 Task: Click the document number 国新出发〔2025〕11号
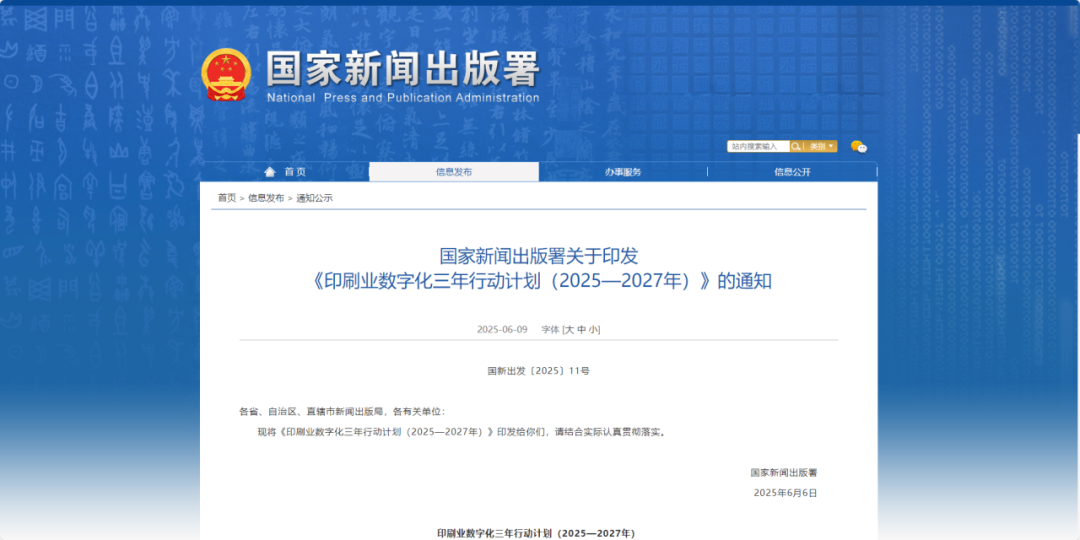point(538,371)
